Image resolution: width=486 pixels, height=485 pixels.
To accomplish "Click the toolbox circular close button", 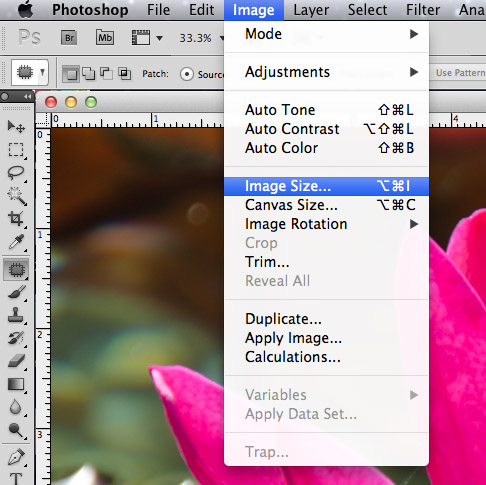I will coord(5,97).
